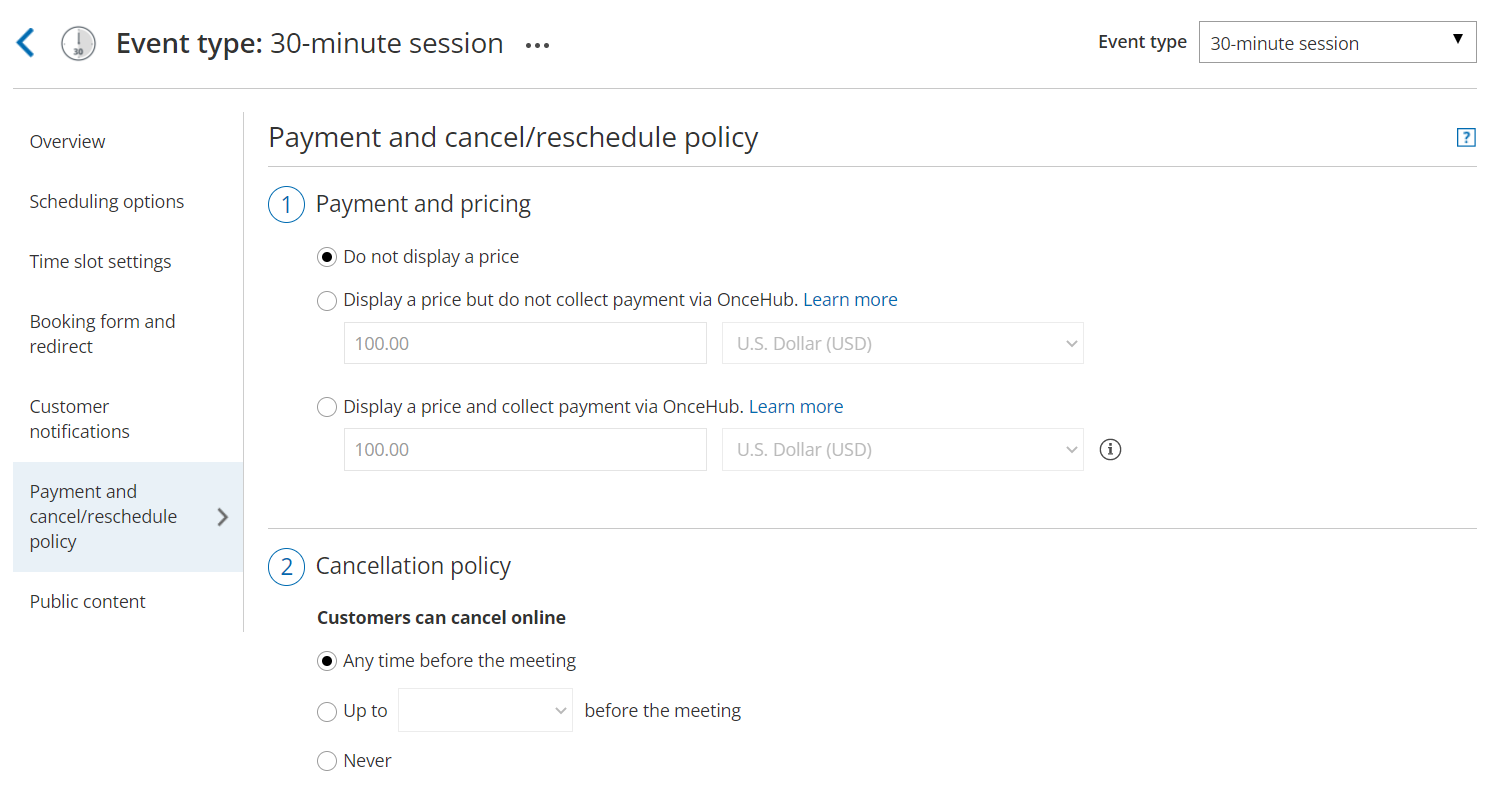Image resolution: width=1491 pixels, height=797 pixels.
Task: Open the ellipsis options menu beside event title
Action: (537, 44)
